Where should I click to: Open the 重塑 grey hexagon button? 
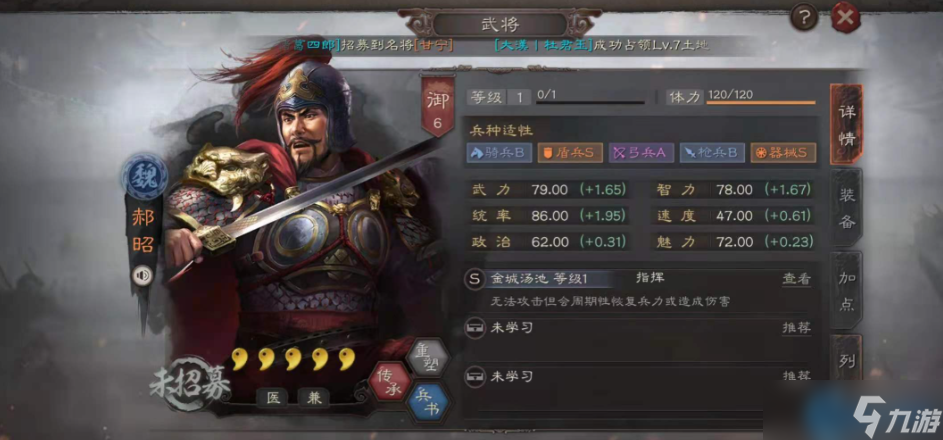[426, 358]
